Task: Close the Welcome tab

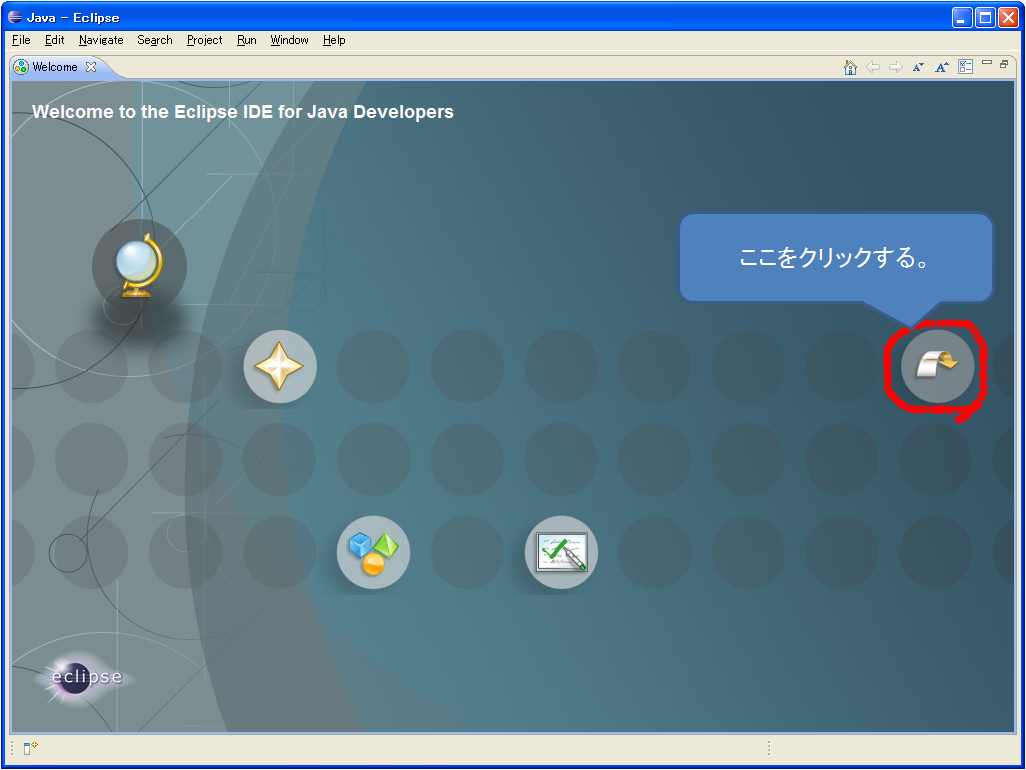Action: [91, 67]
